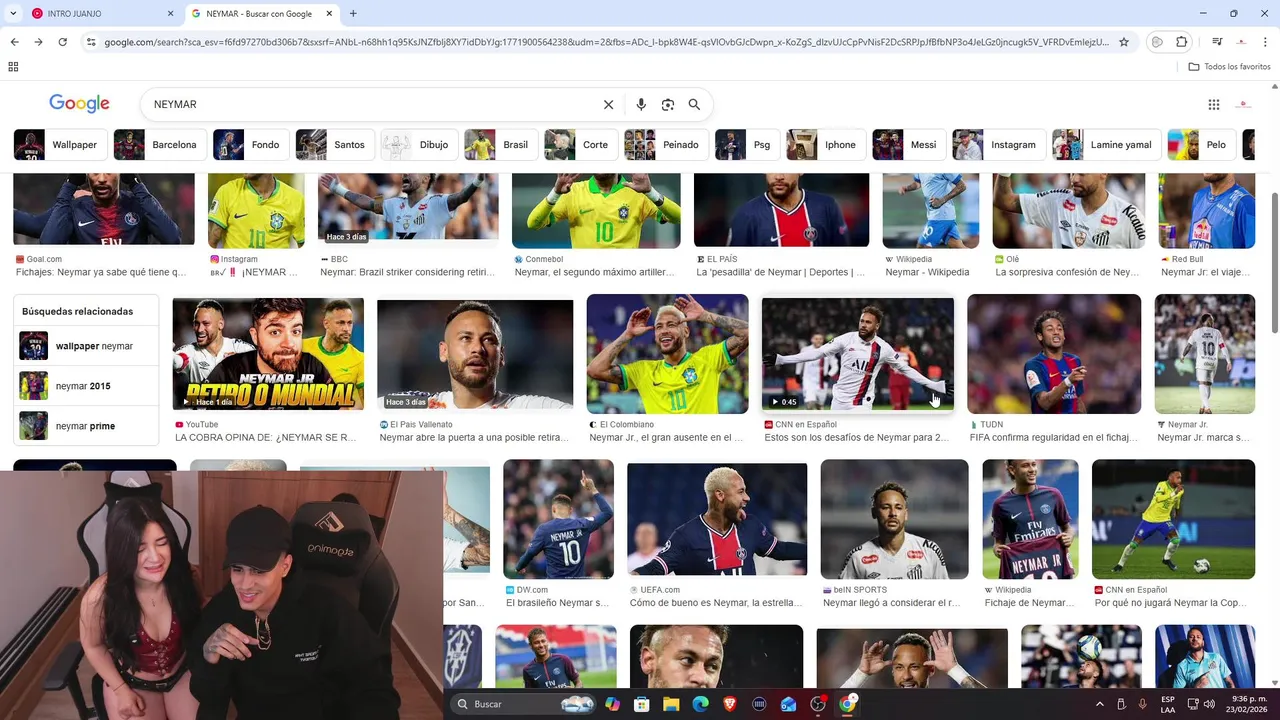Open Copilot from the taskbar

pyautogui.click(x=612, y=704)
